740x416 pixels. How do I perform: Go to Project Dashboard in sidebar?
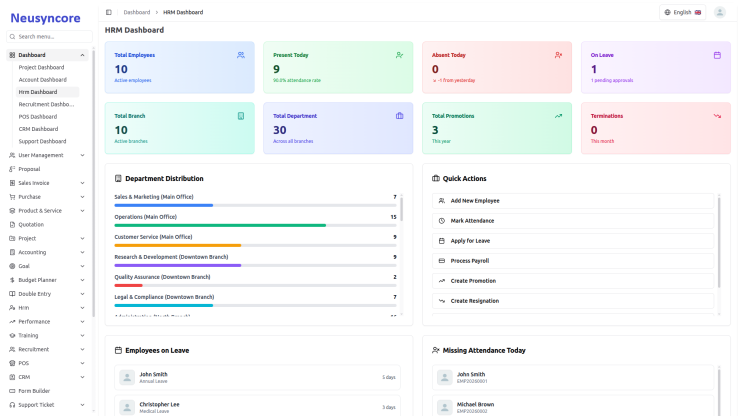point(43,67)
